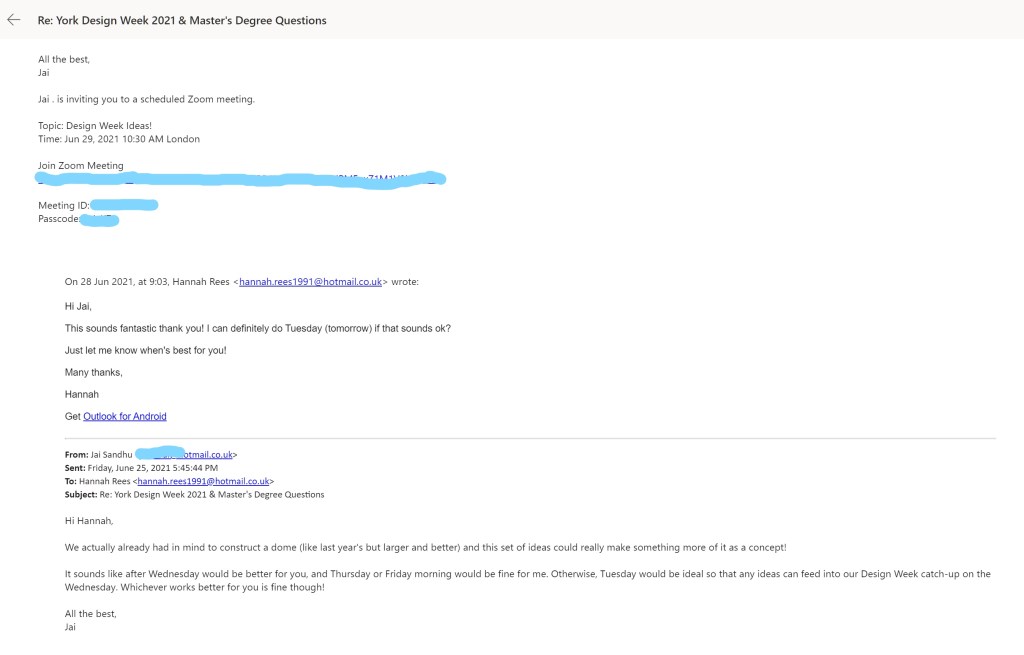Image resolution: width=1024 pixels, height=655 pixels.
Task: Click the redacted Passcode value
Action: pyautogui.click(x=99, y=219)
